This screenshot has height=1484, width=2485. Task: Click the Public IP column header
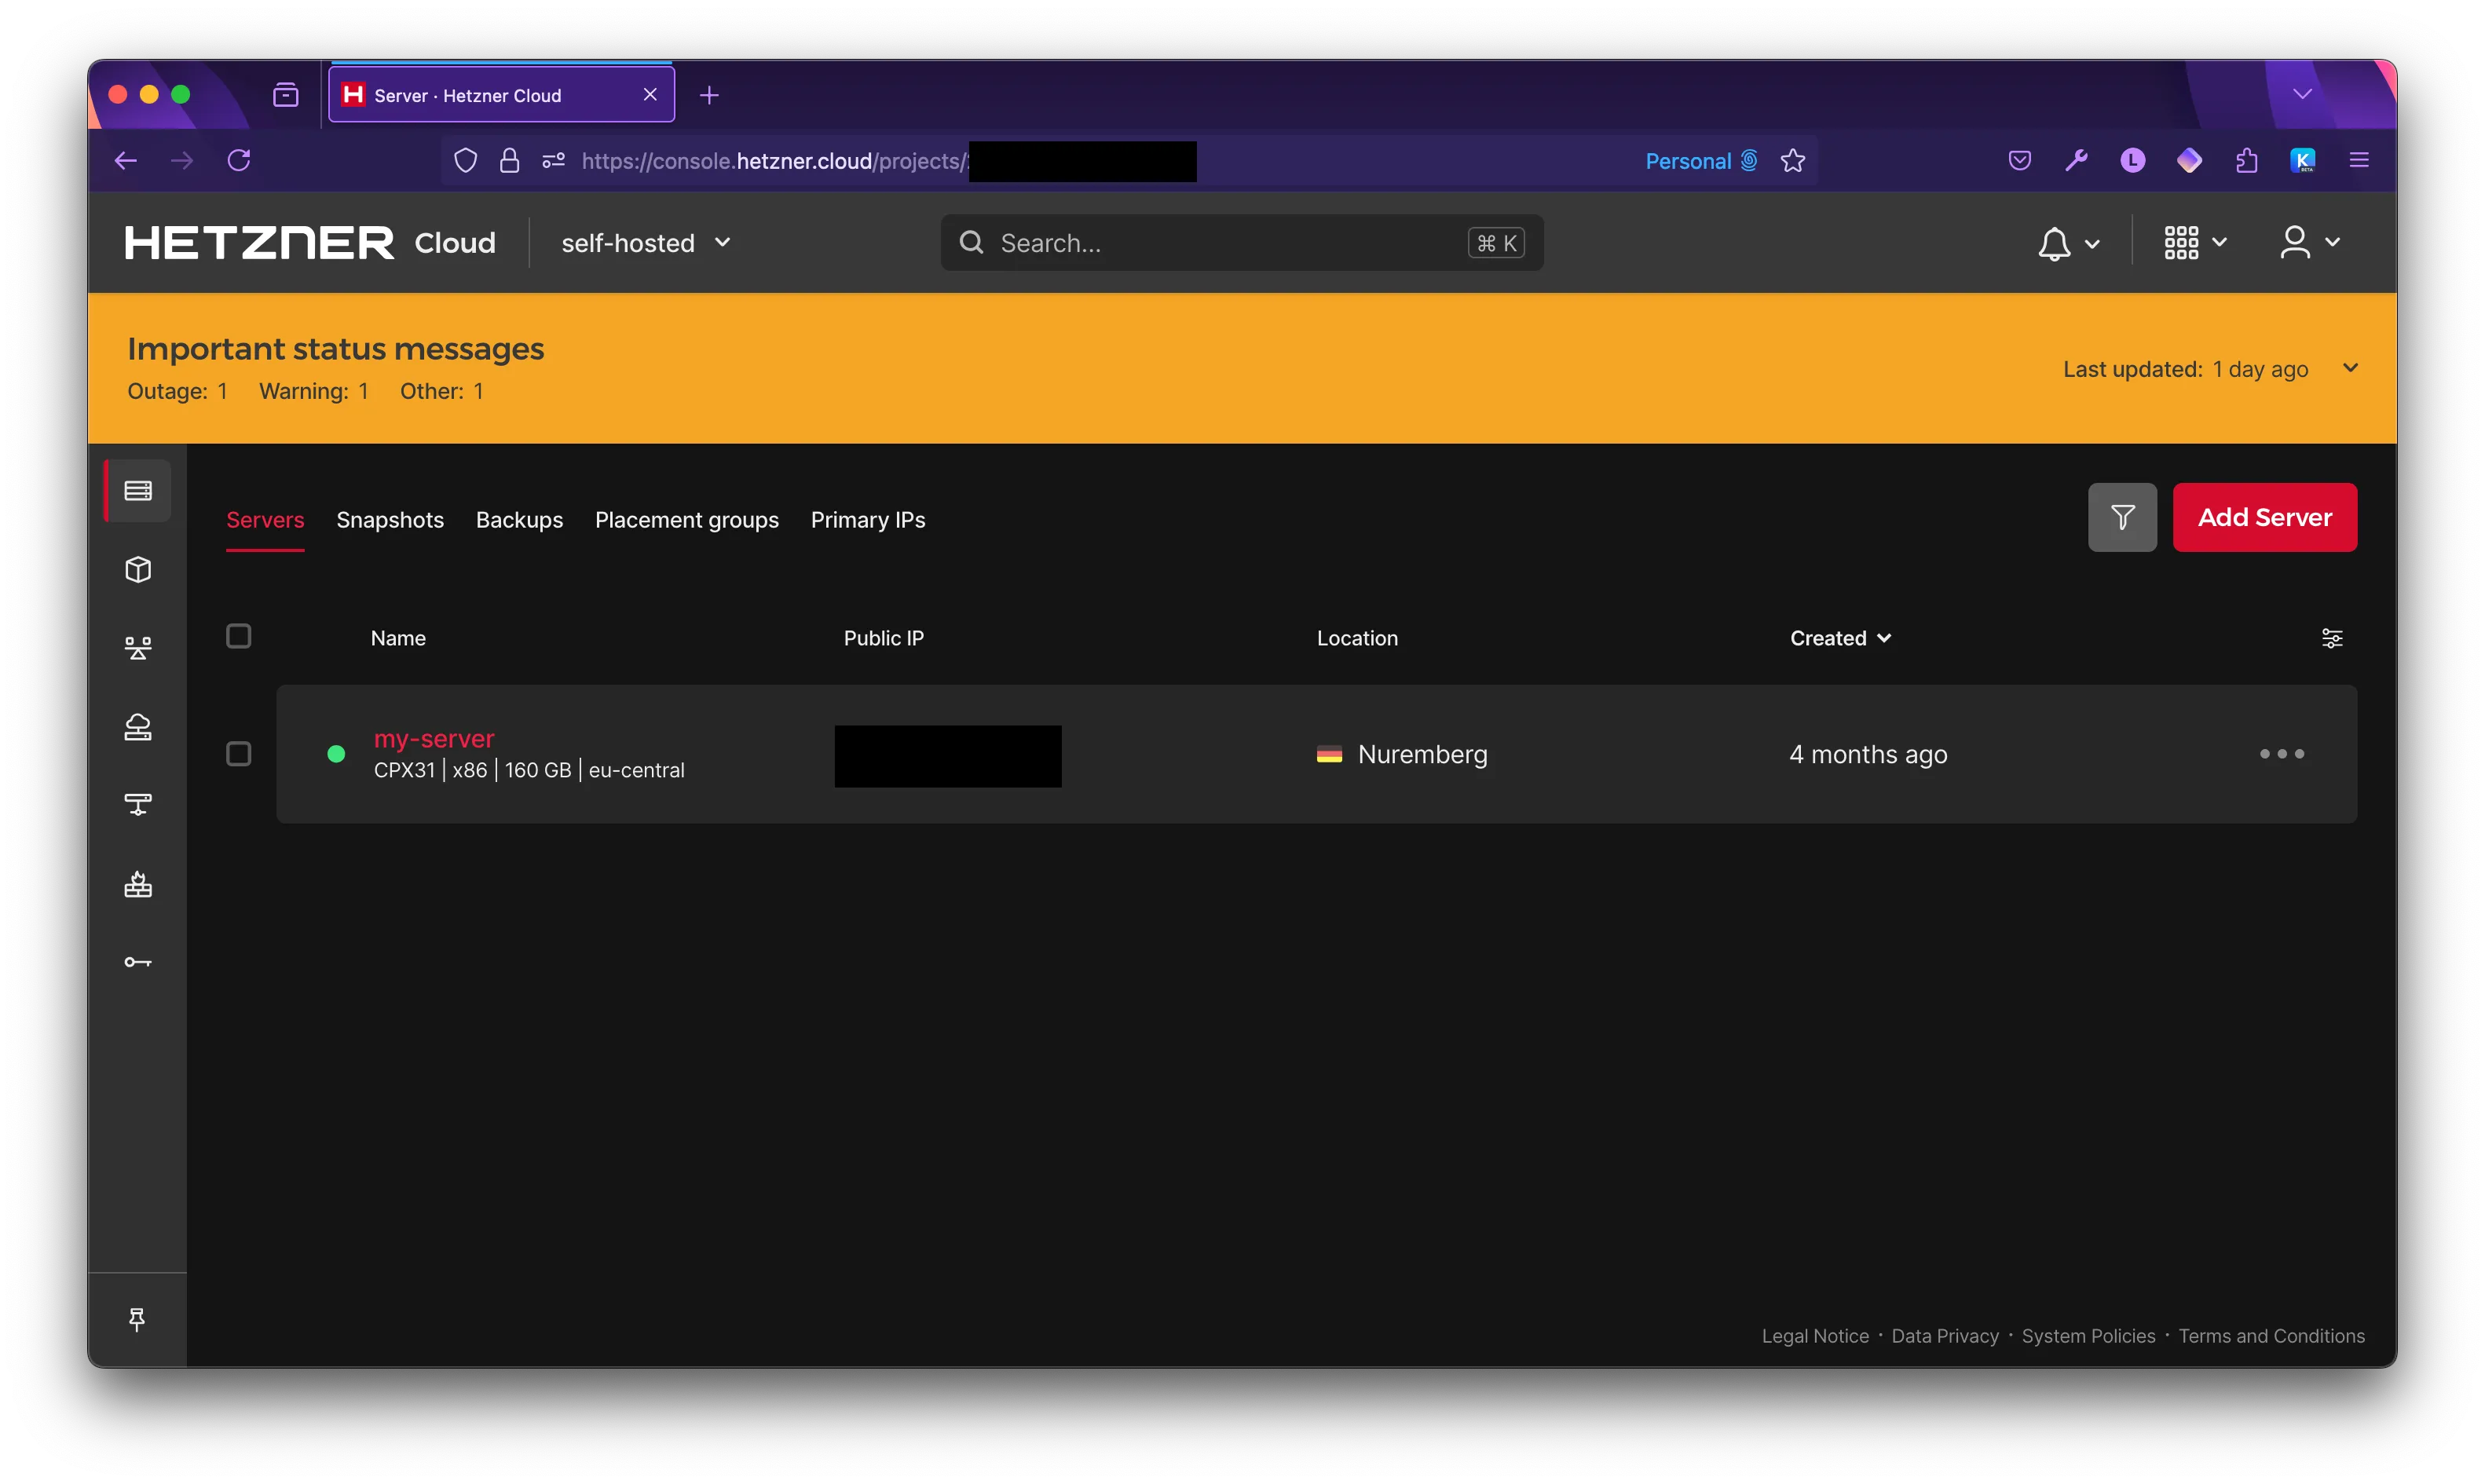click(x=883, y=638)
